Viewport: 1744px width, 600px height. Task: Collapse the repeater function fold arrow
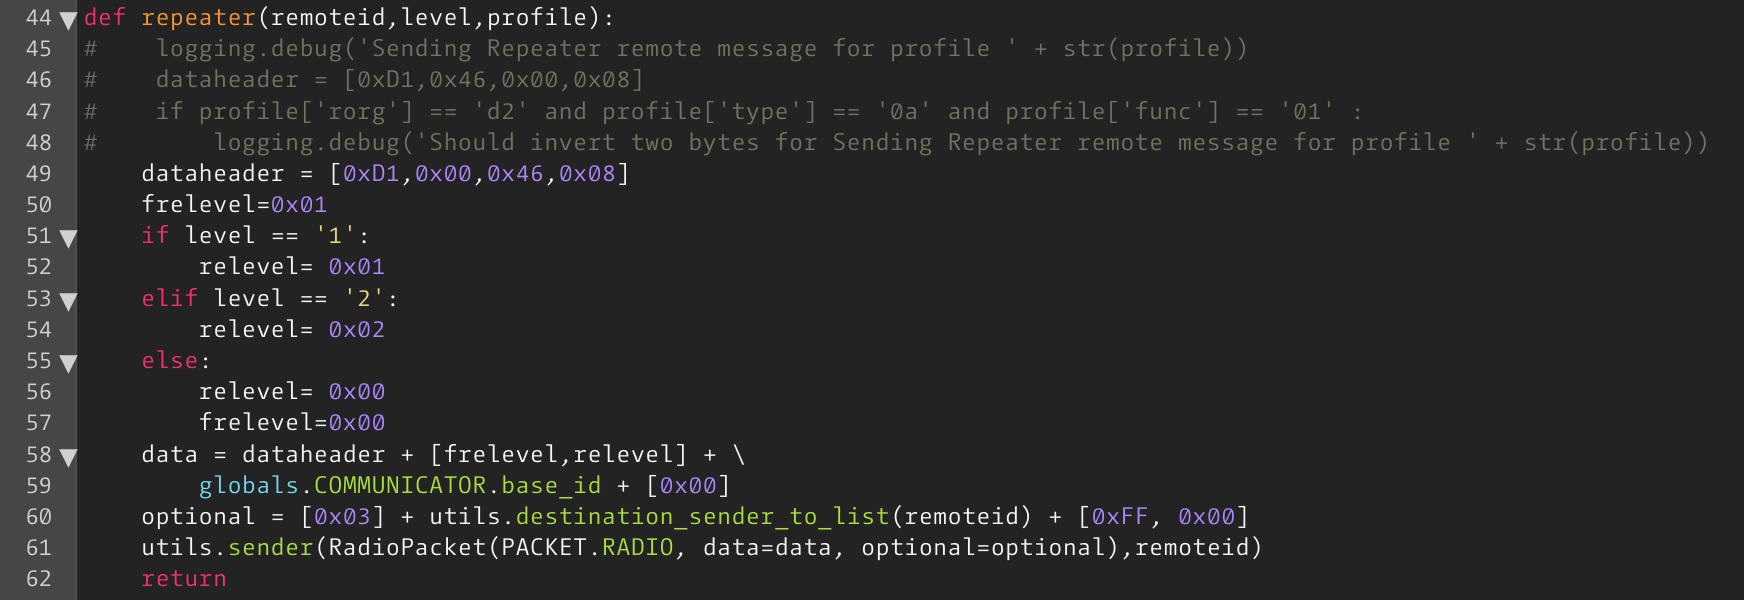pos(68,19)
